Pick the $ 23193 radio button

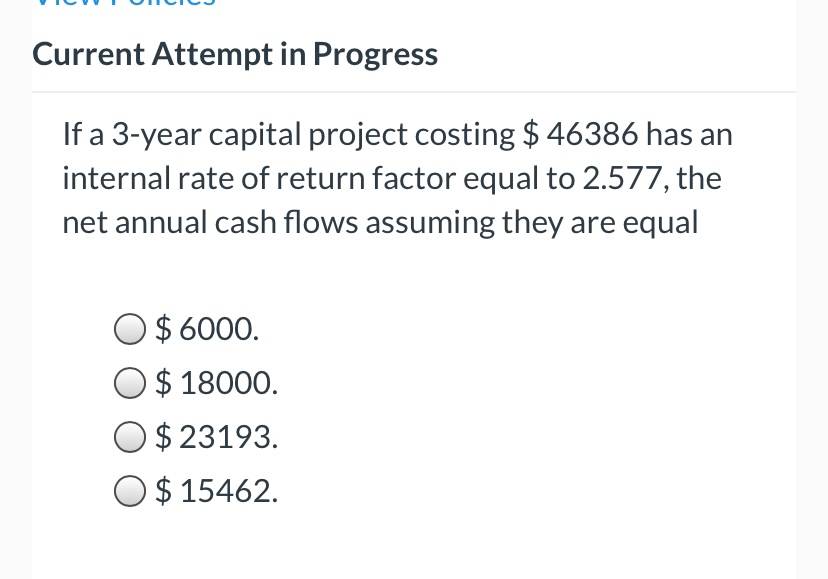click(x=129, y=437)
